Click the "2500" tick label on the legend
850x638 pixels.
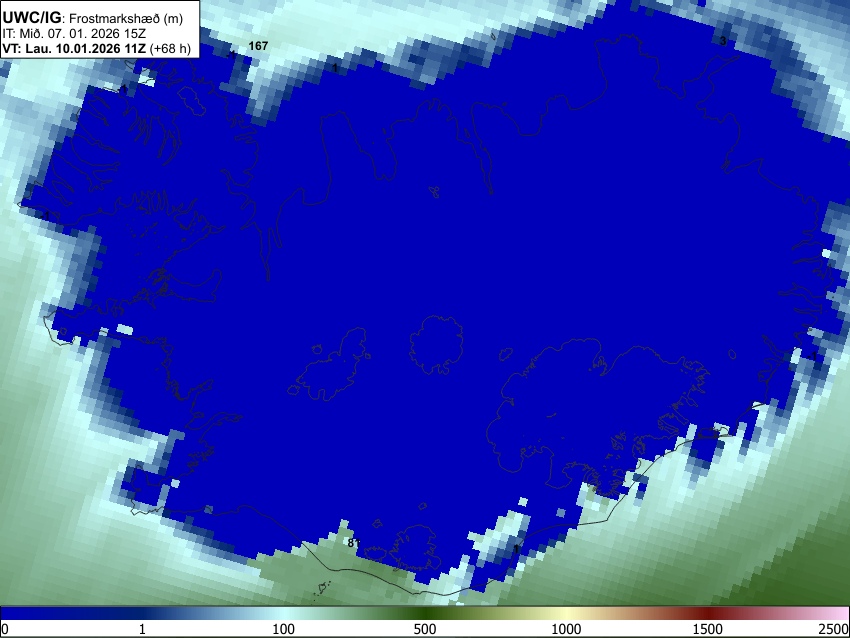tap(834, 629)
